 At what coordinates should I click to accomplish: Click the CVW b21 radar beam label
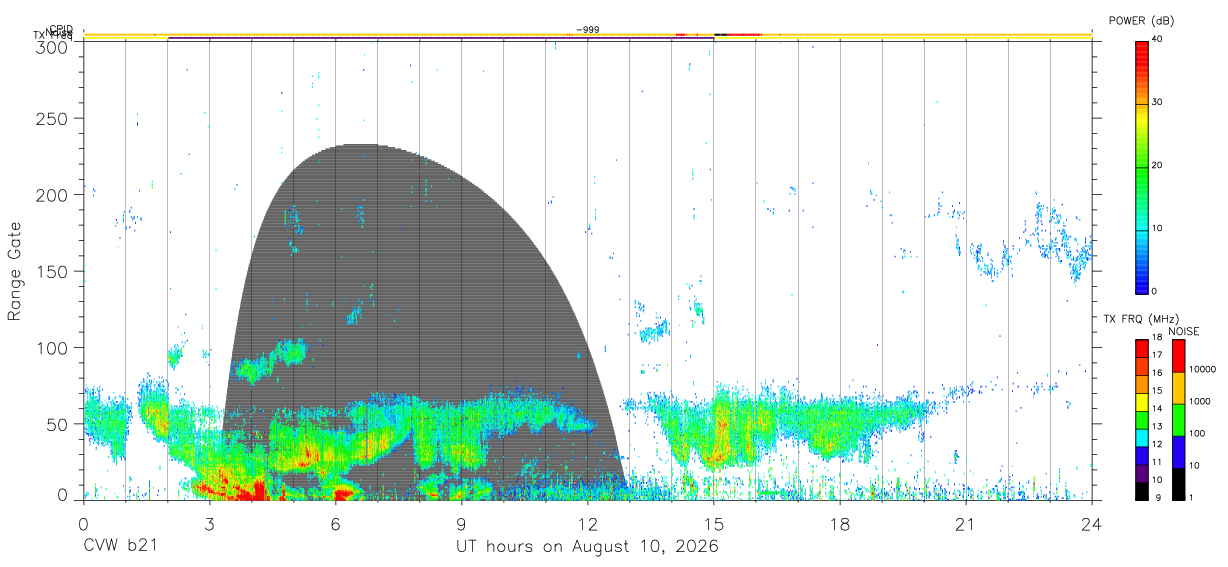click(x=120, y=546)
